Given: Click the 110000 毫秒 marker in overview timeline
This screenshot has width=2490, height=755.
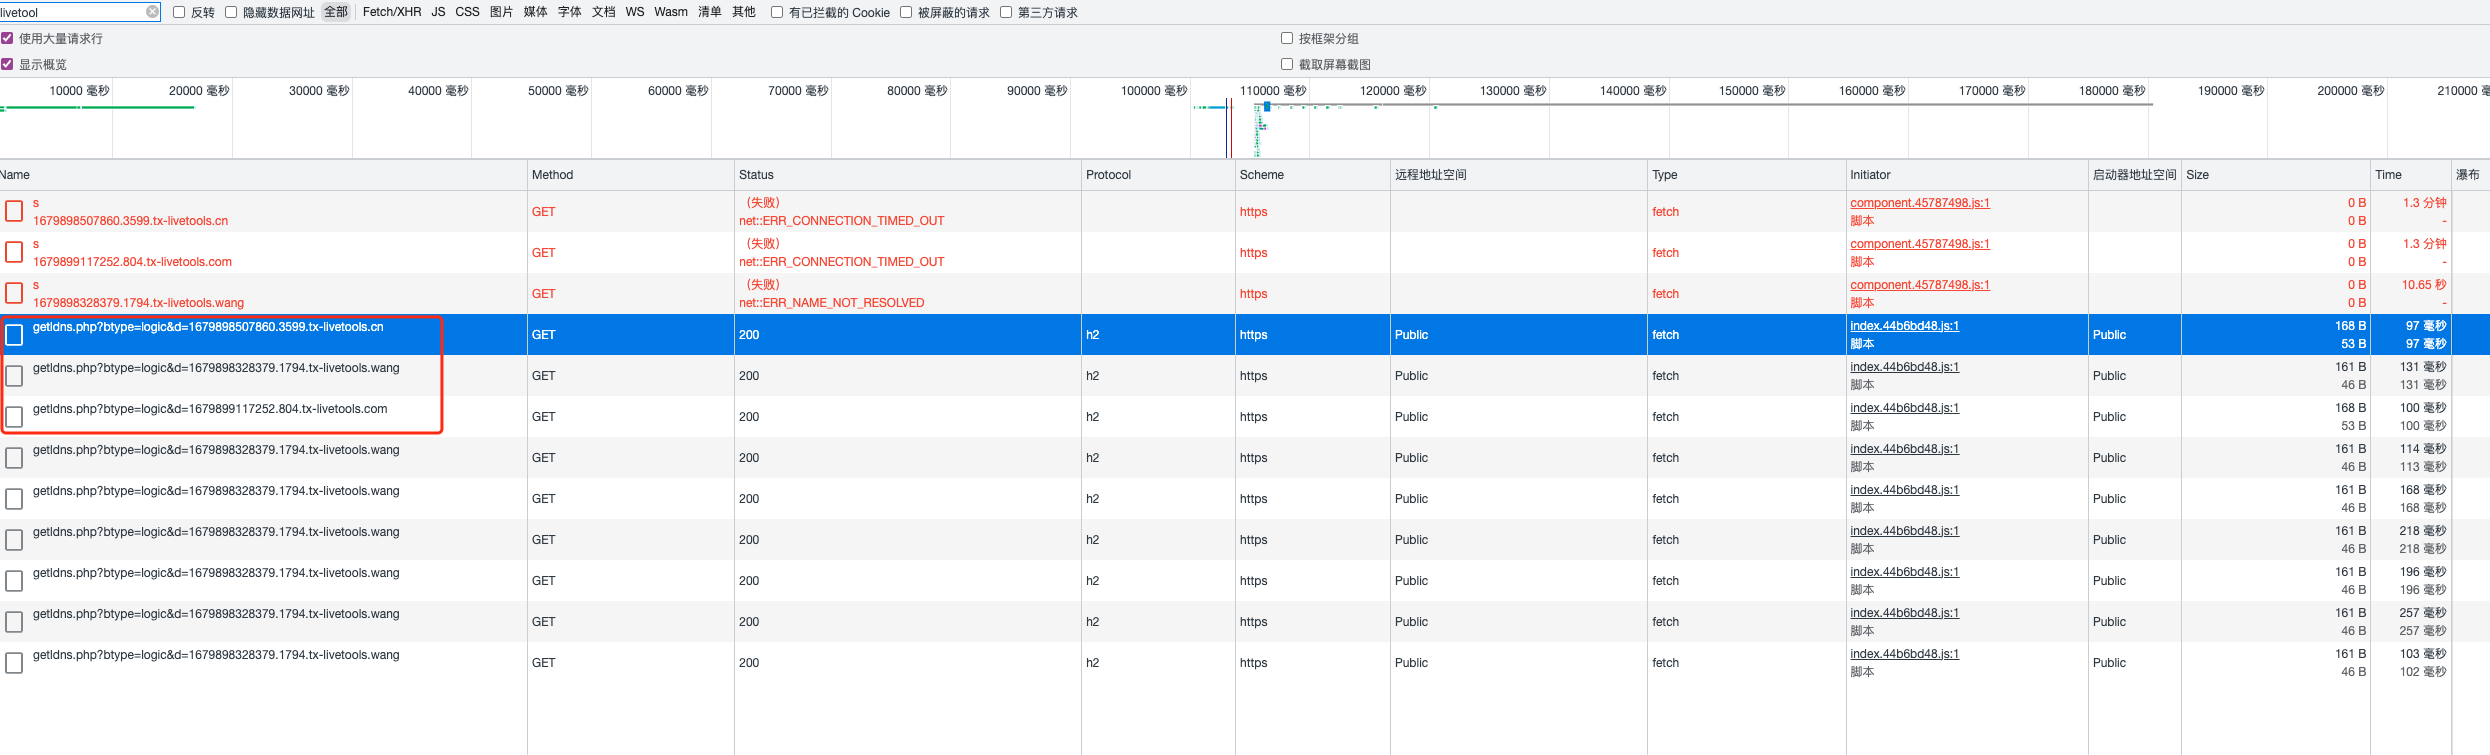Looking at the screenshot, I should (1272, 91).
